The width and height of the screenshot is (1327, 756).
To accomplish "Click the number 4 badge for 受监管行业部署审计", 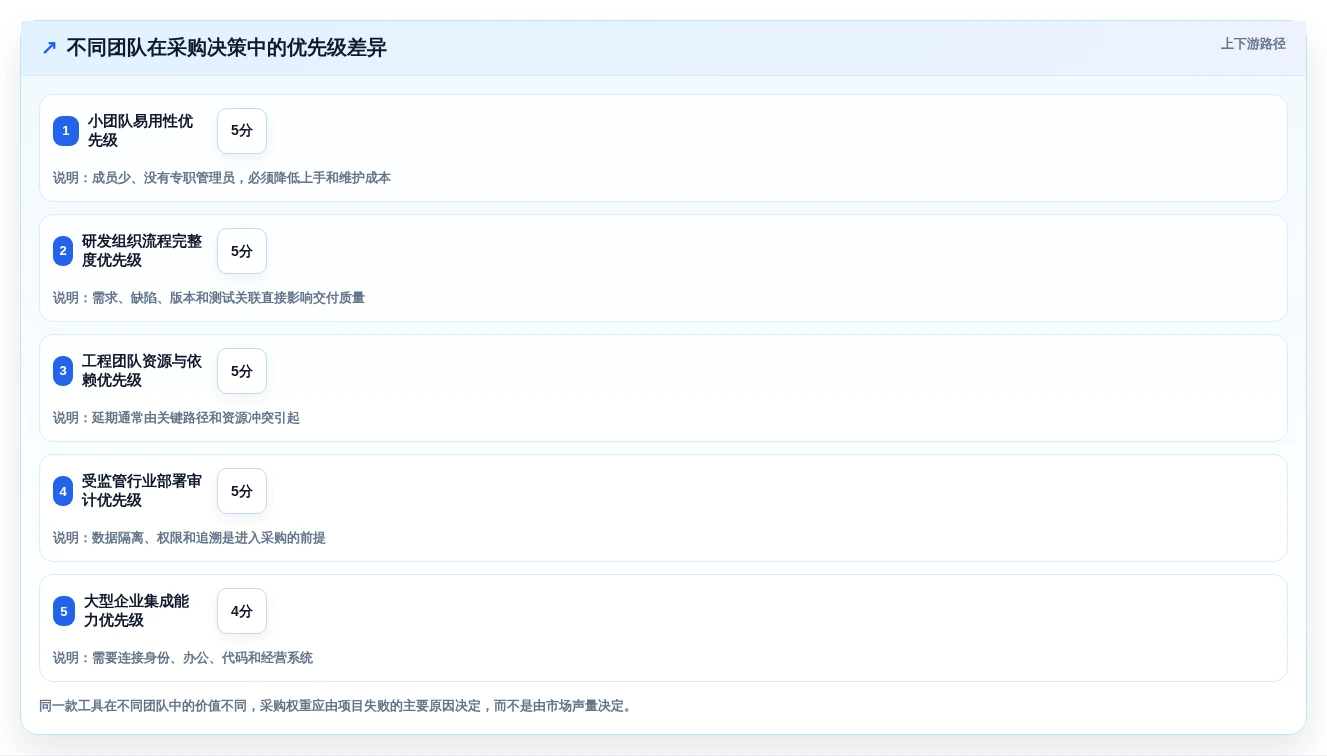I will [63, 491].
